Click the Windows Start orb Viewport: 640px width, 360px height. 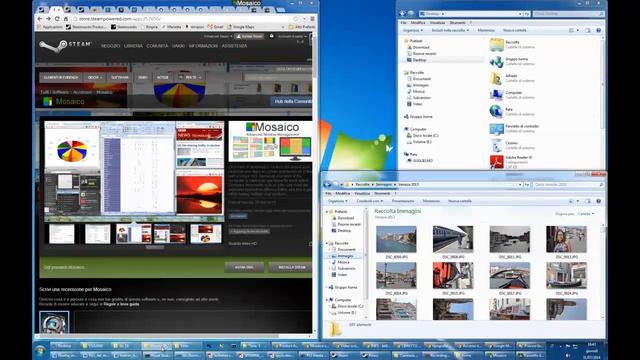coord(40,351)
